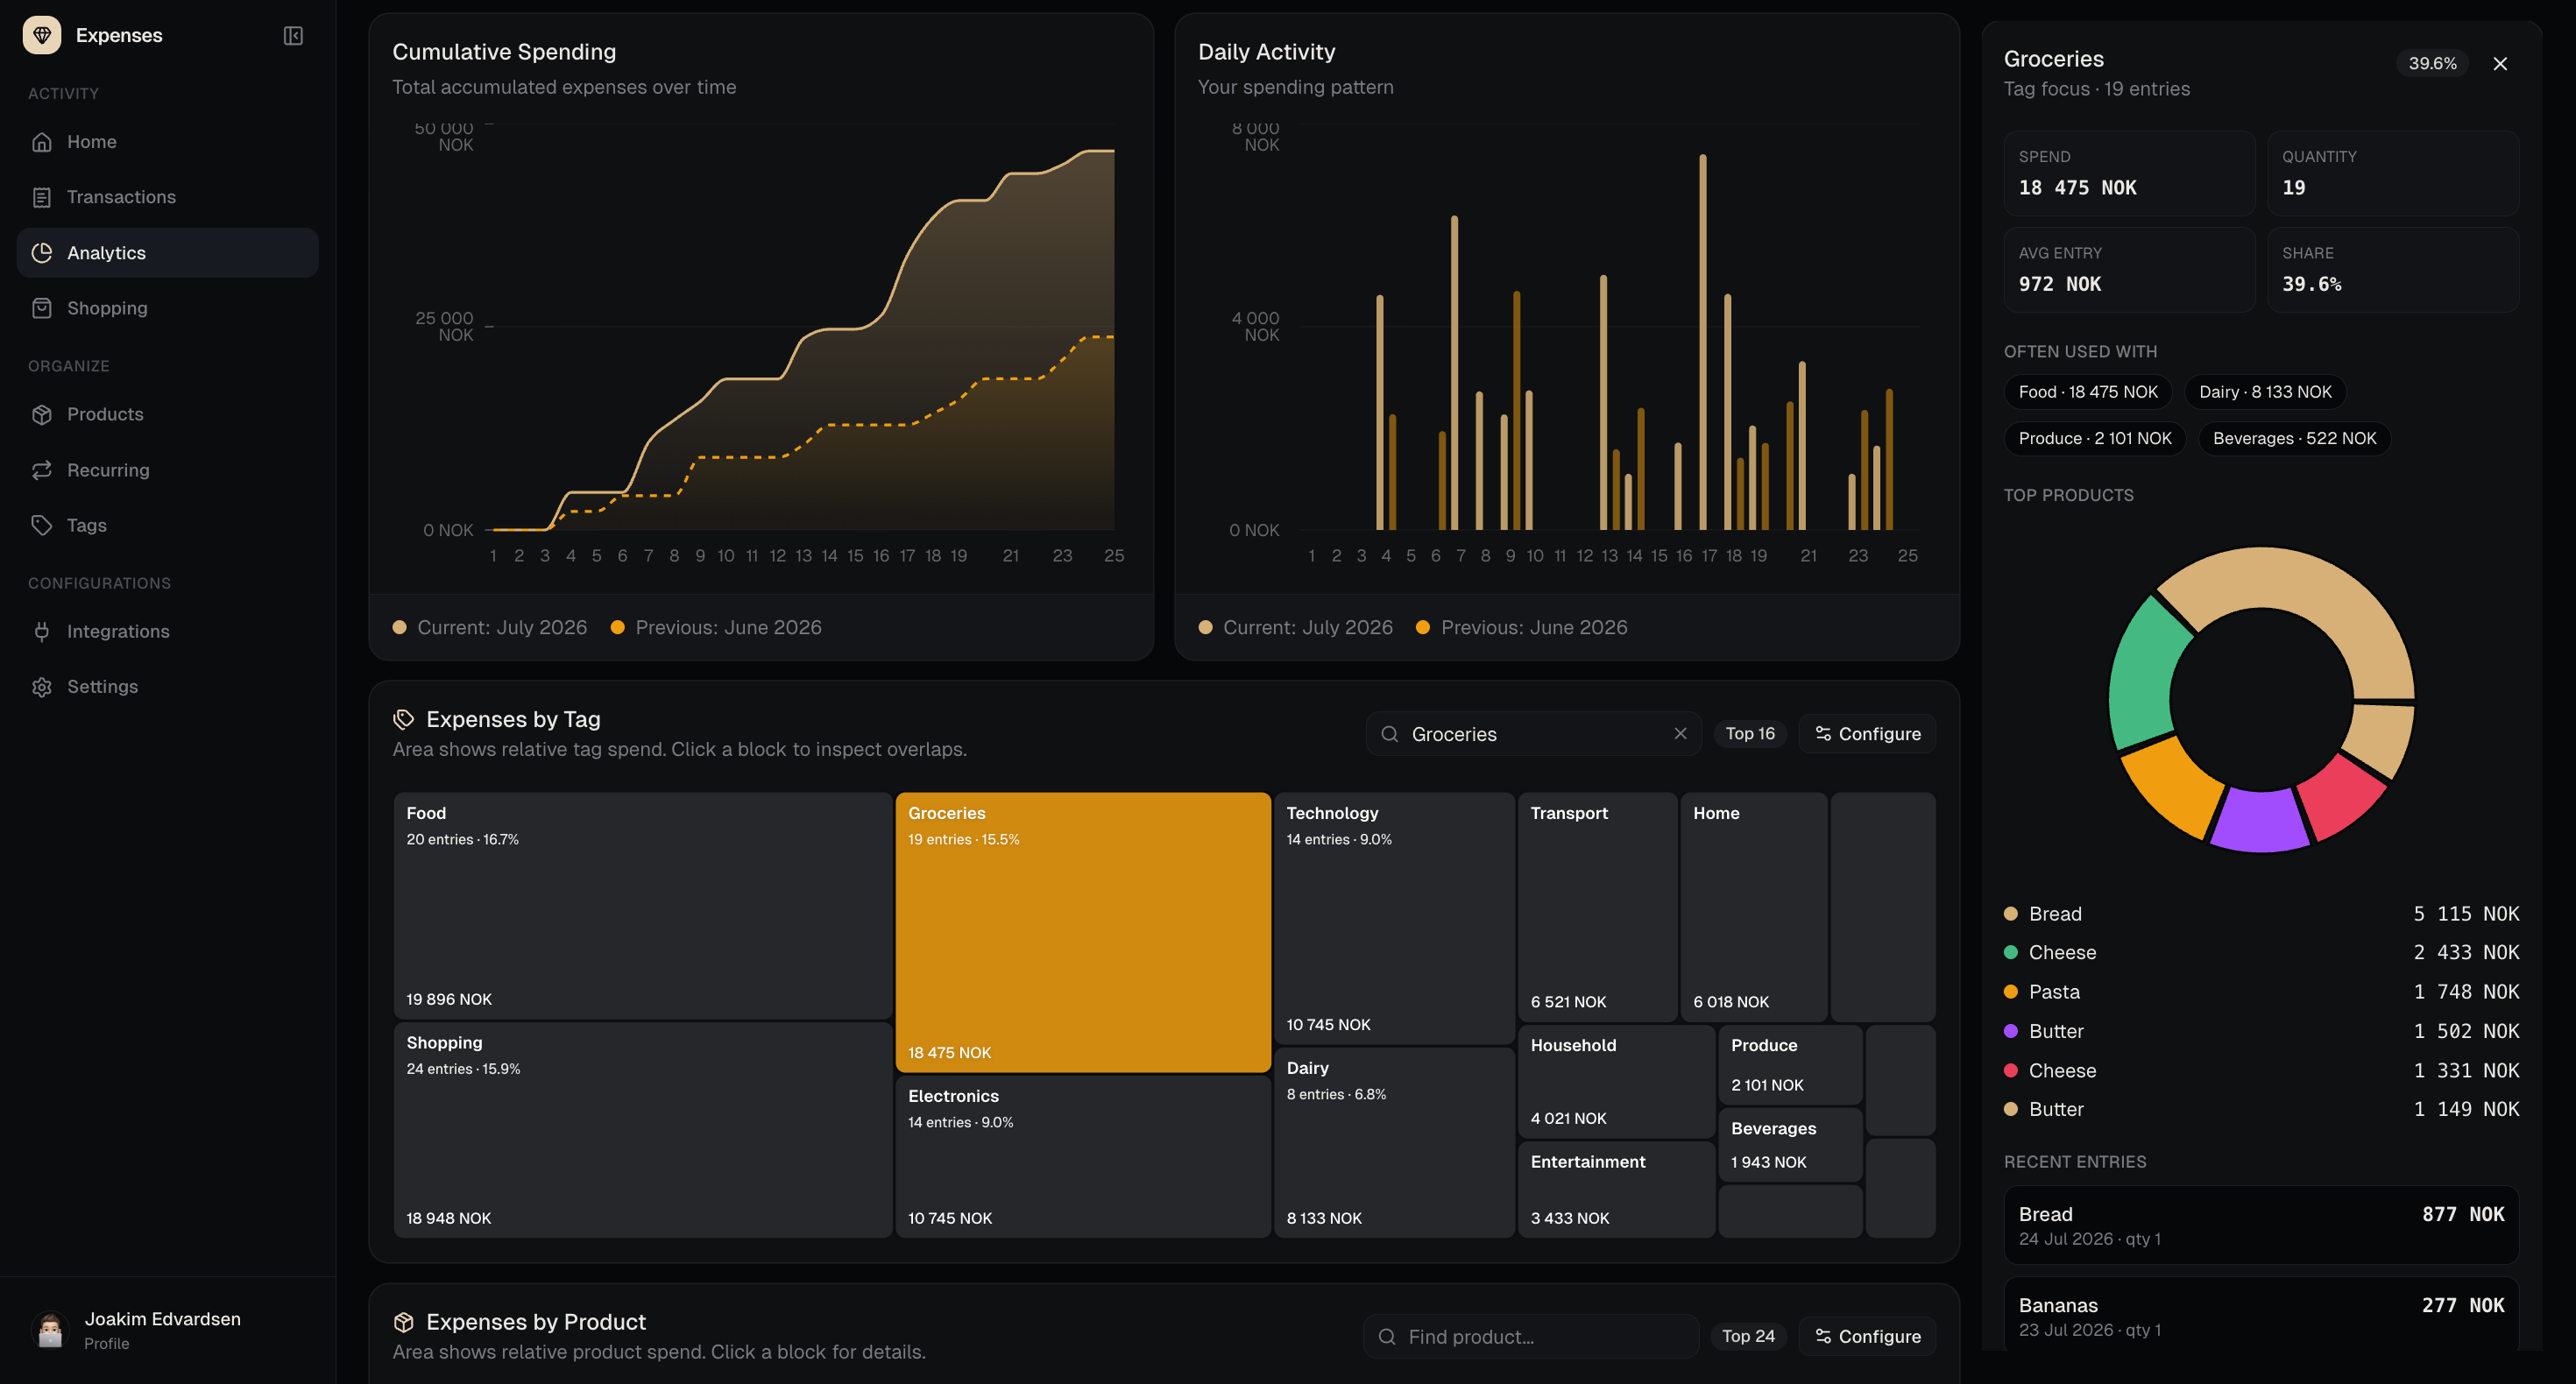Click the Daily Activity 'Current: July 2026' legend

click(1296, 628)
